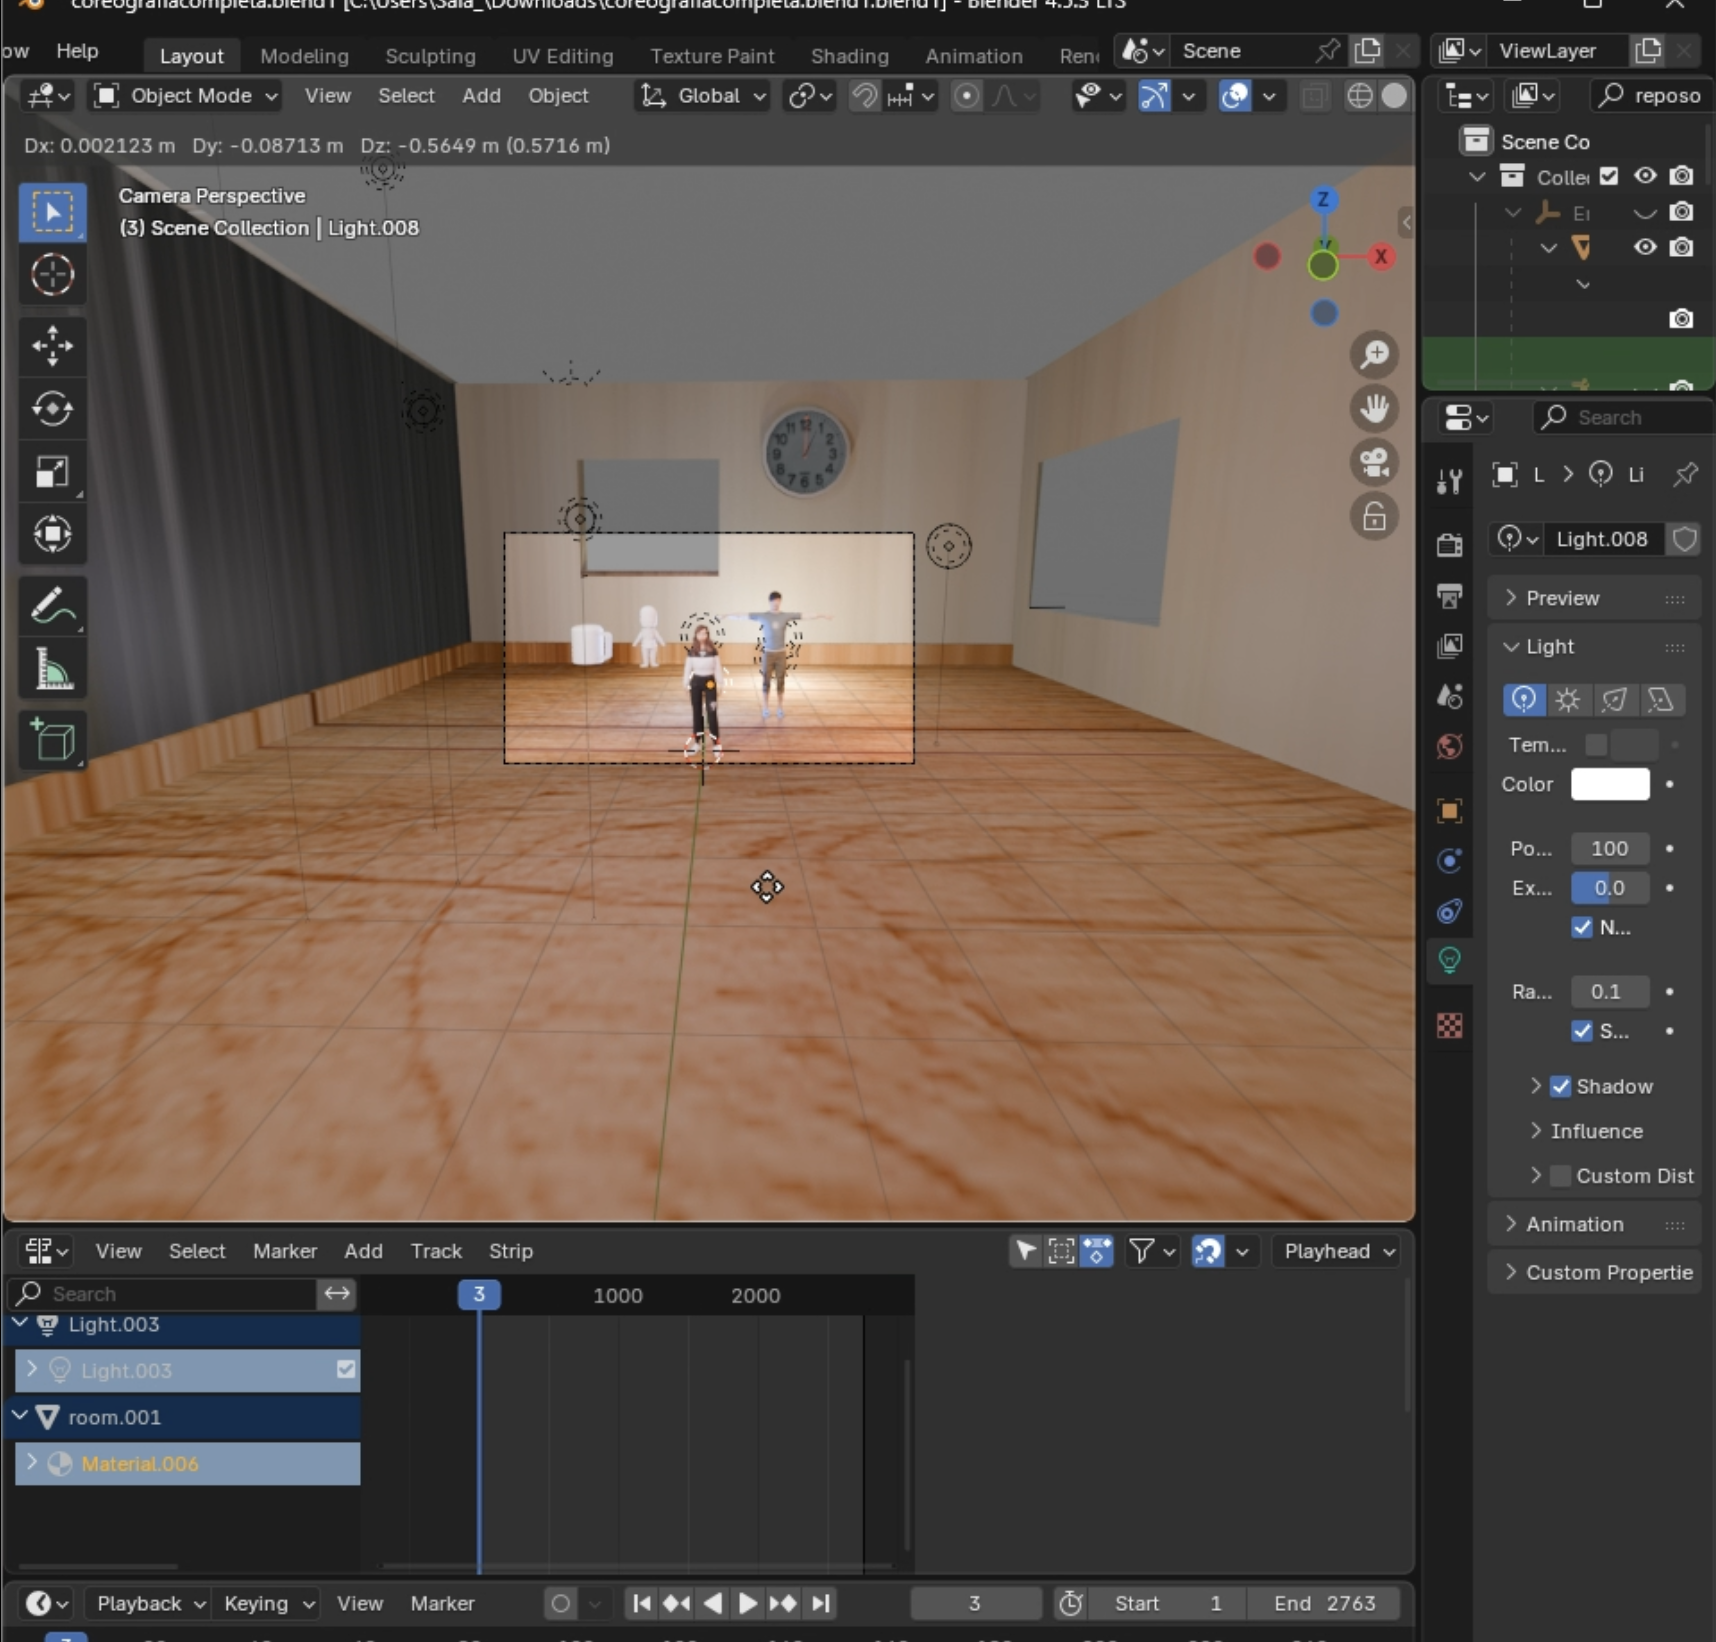Enable or disable the Shadow checkbox

1560,1087
